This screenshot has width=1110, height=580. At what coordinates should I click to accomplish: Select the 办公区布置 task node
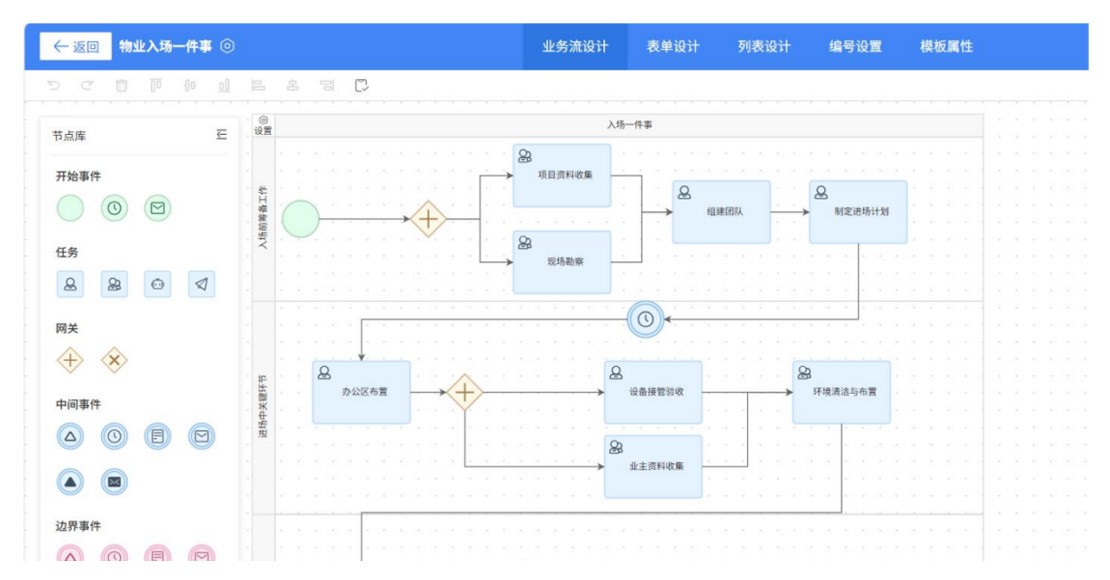click(x=361, y=392)
